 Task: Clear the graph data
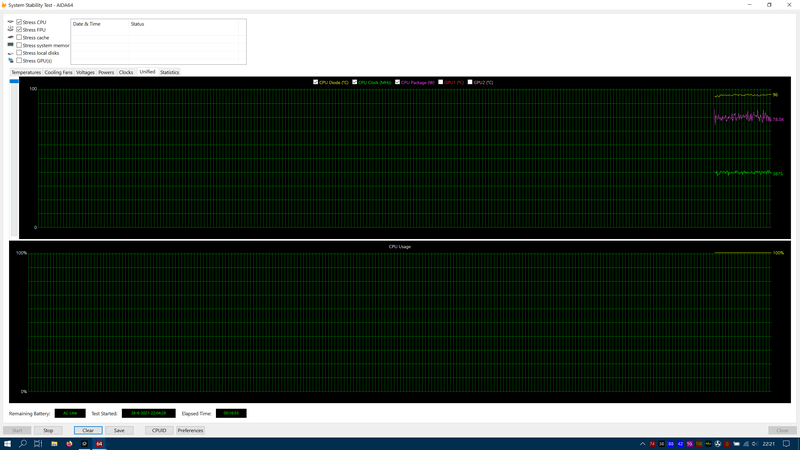[x=88, y=431]
